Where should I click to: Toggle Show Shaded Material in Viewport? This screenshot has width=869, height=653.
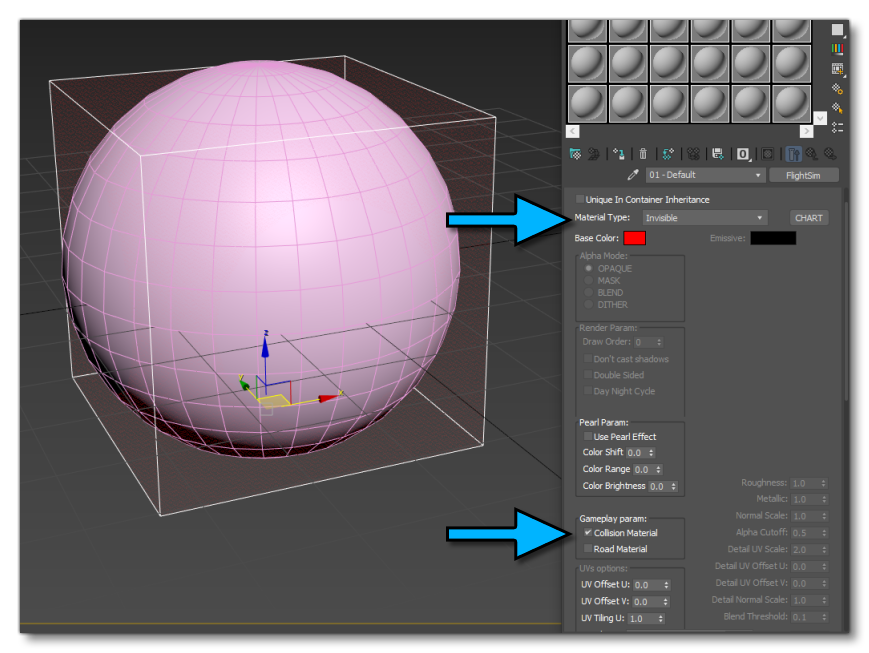[x=767, y=153]
